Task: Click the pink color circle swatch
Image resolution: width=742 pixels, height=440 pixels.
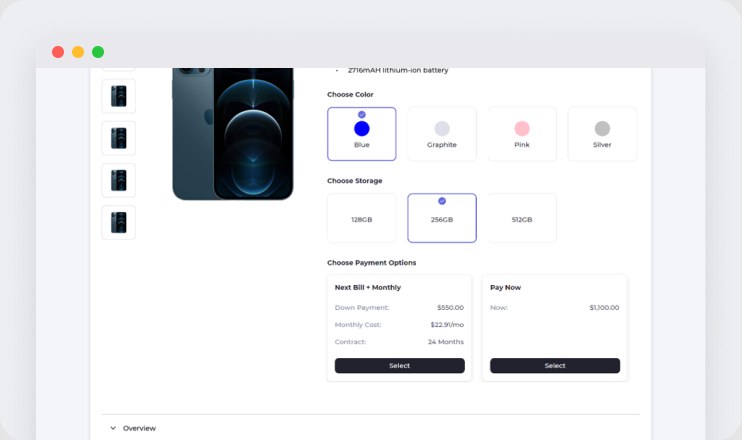Action: tap(522, 129)
